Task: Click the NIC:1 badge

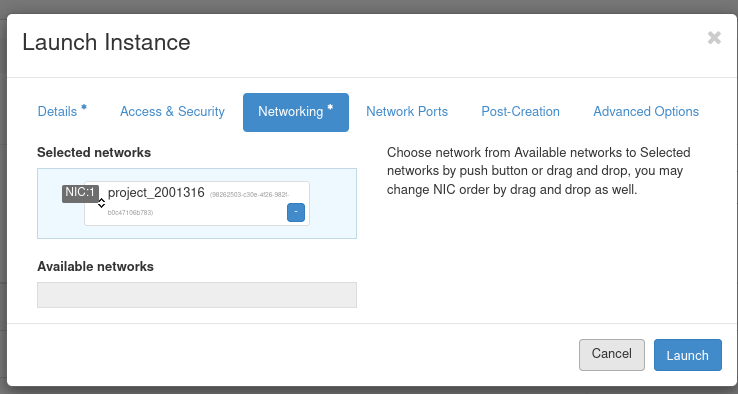Action: 80,193
